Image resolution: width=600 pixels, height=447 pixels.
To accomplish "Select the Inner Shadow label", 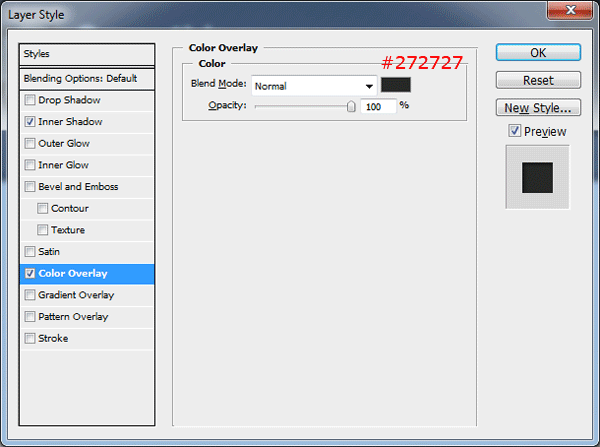I will click(x=70, y=122).
